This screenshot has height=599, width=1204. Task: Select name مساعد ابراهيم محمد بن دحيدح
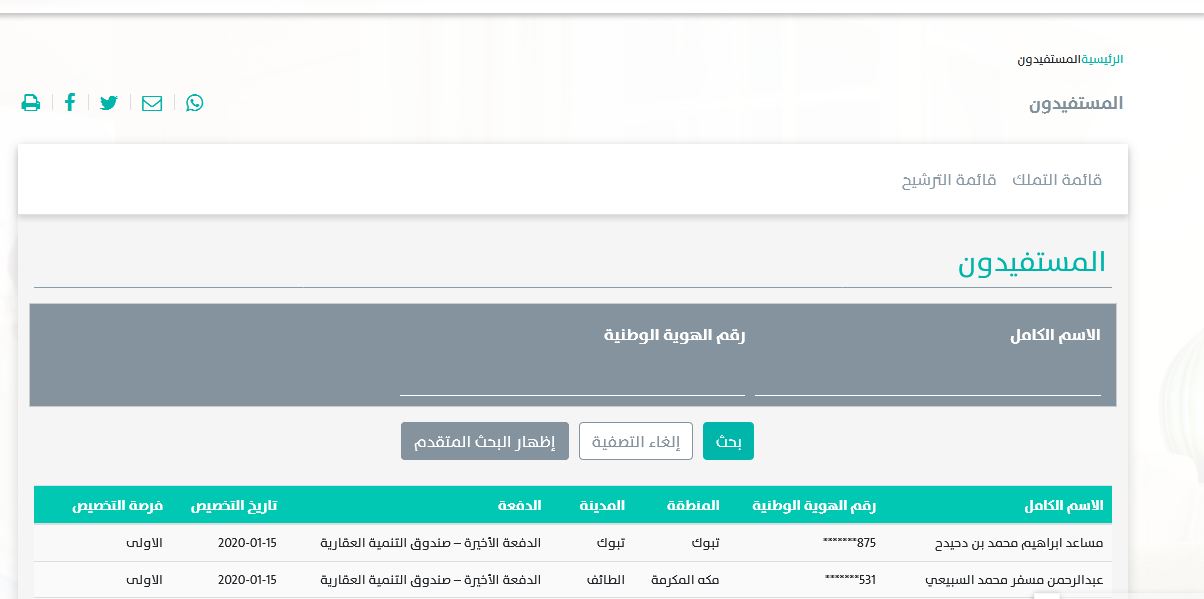pyautogui.click(x=1017, y=543)
